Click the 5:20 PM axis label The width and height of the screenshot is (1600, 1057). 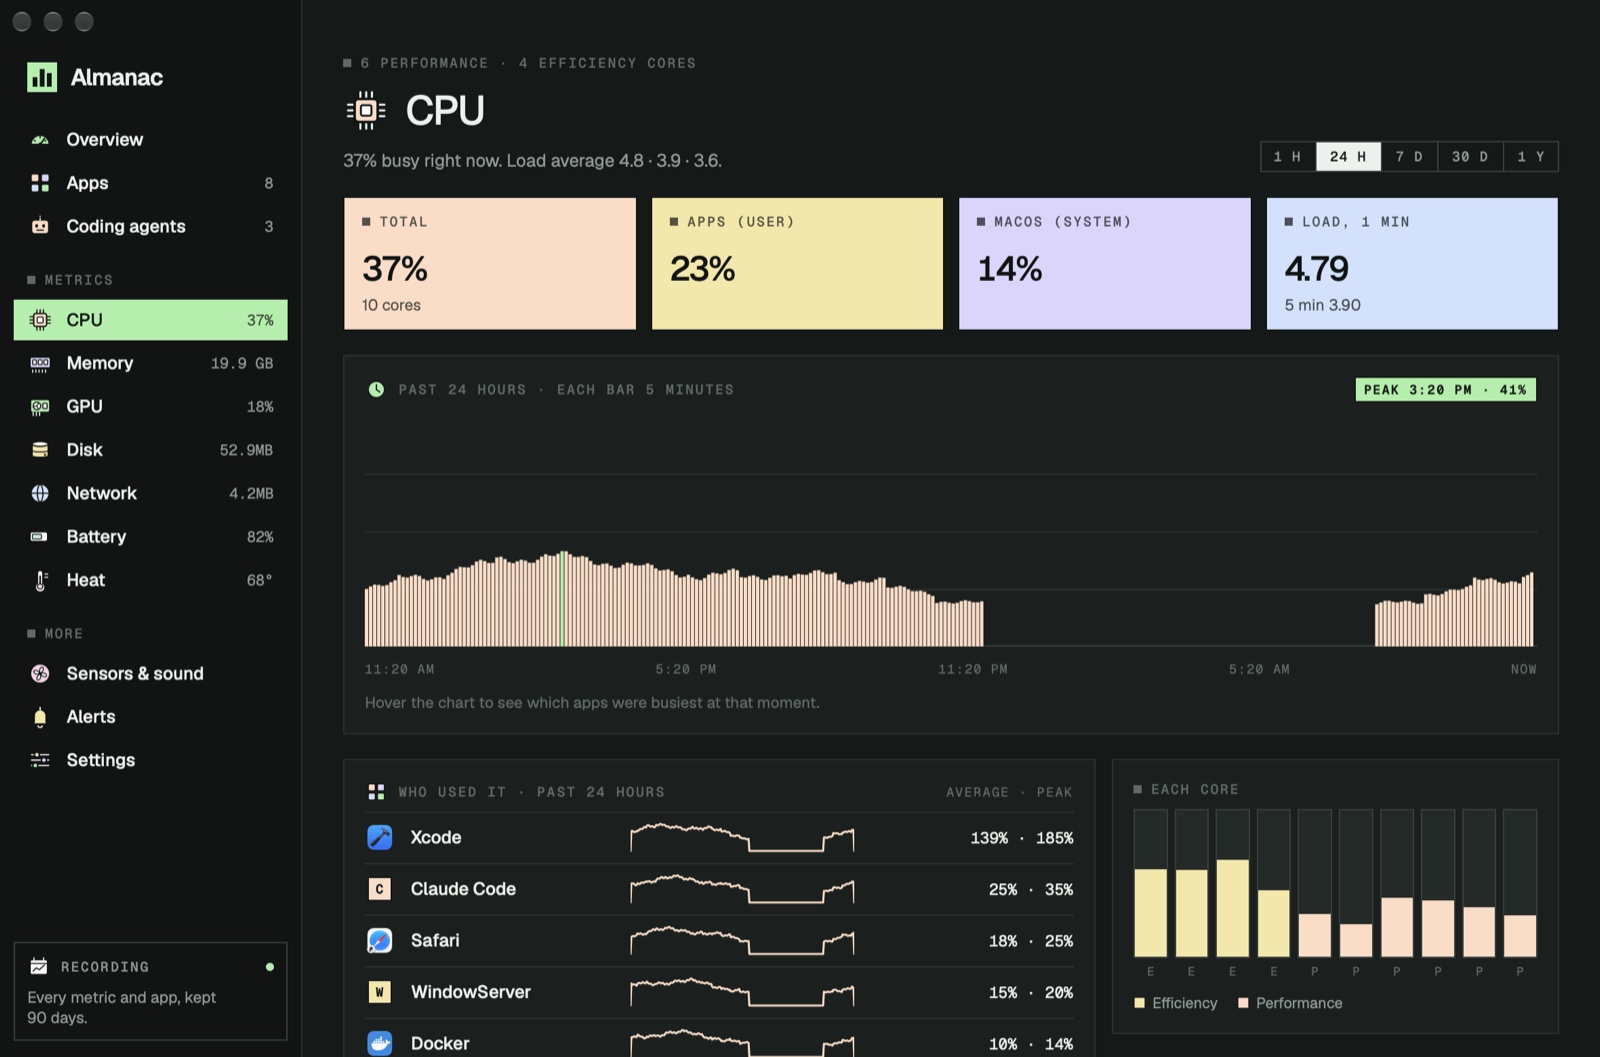(686, 669)
